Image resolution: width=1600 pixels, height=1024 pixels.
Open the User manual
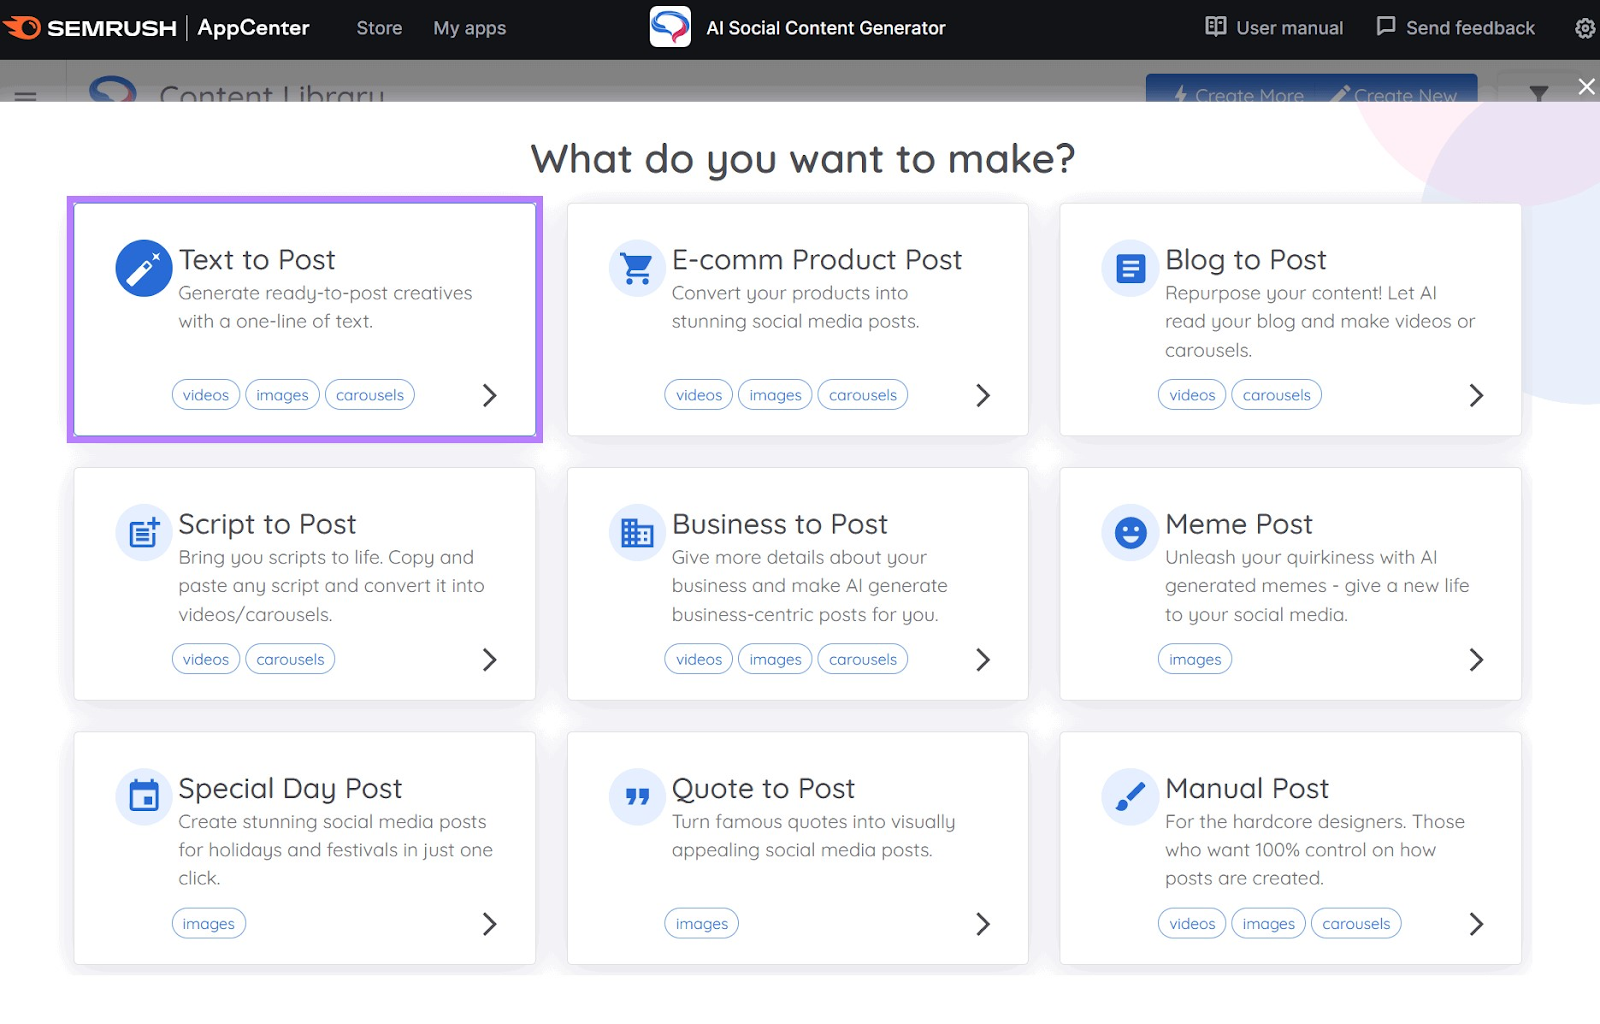(x=1273, y=28)
